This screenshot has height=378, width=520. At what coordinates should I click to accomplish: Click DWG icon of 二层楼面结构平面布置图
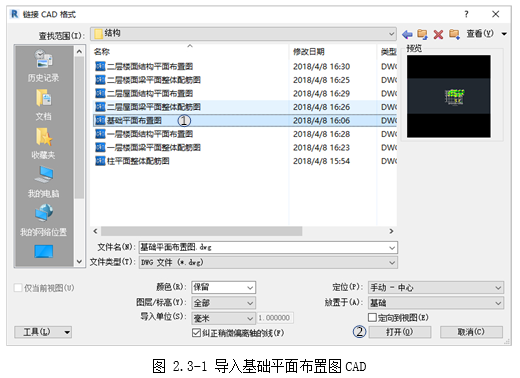100,66
